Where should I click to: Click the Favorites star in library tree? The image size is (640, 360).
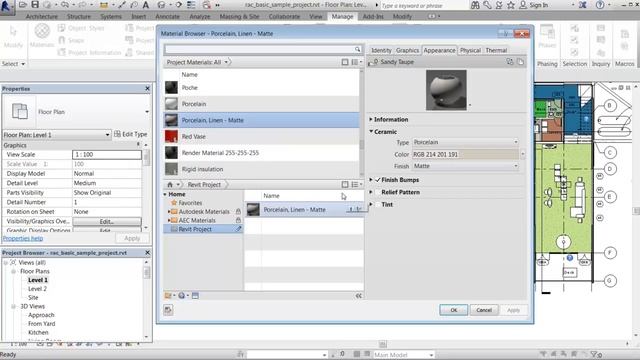(174, 202)
